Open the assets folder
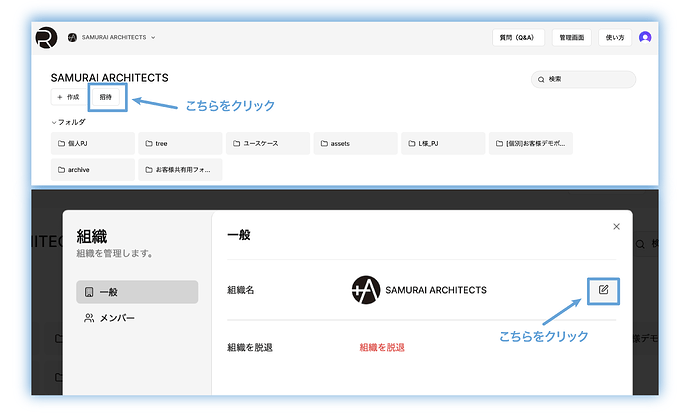The width and height of the screenshot is (690, 413). tap(355, 143)
